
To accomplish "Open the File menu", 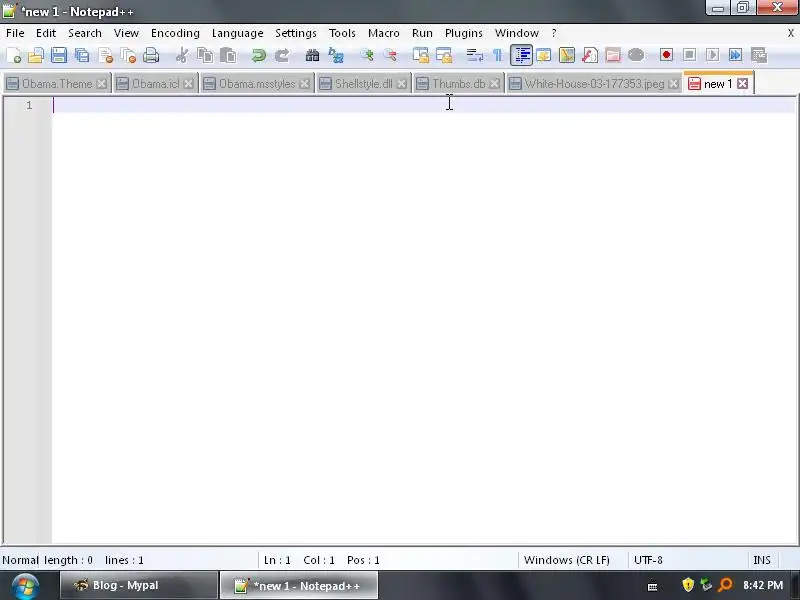I will pyautogui.click(x=15, y=33).
